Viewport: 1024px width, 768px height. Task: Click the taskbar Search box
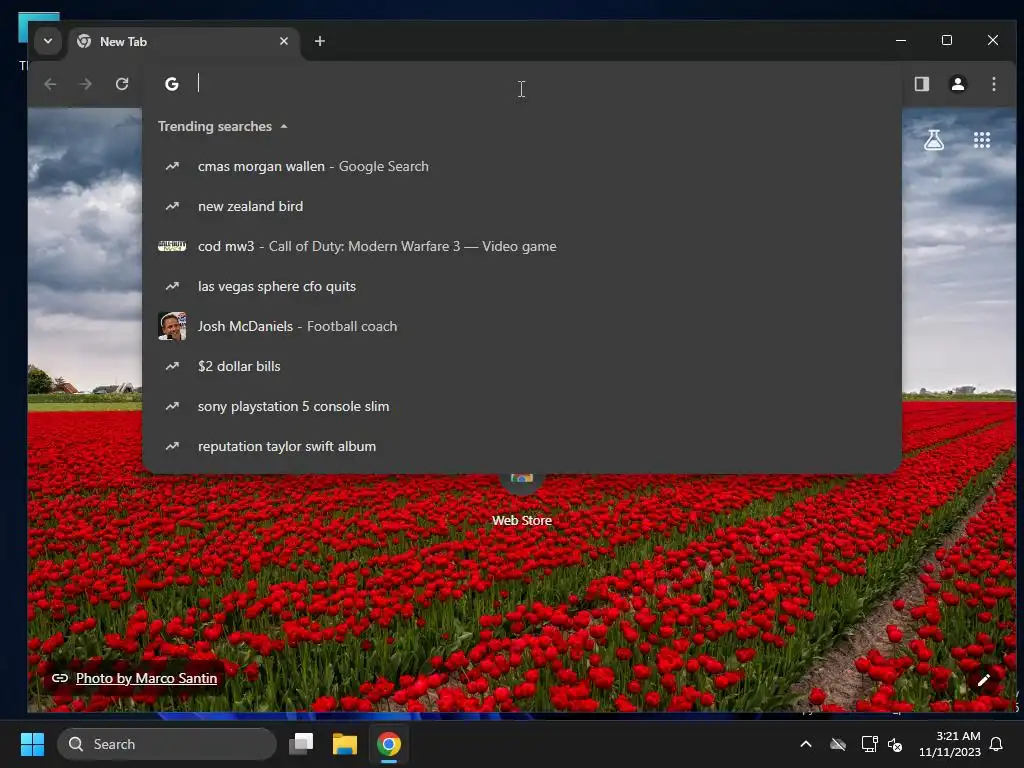tap(167, 744)
